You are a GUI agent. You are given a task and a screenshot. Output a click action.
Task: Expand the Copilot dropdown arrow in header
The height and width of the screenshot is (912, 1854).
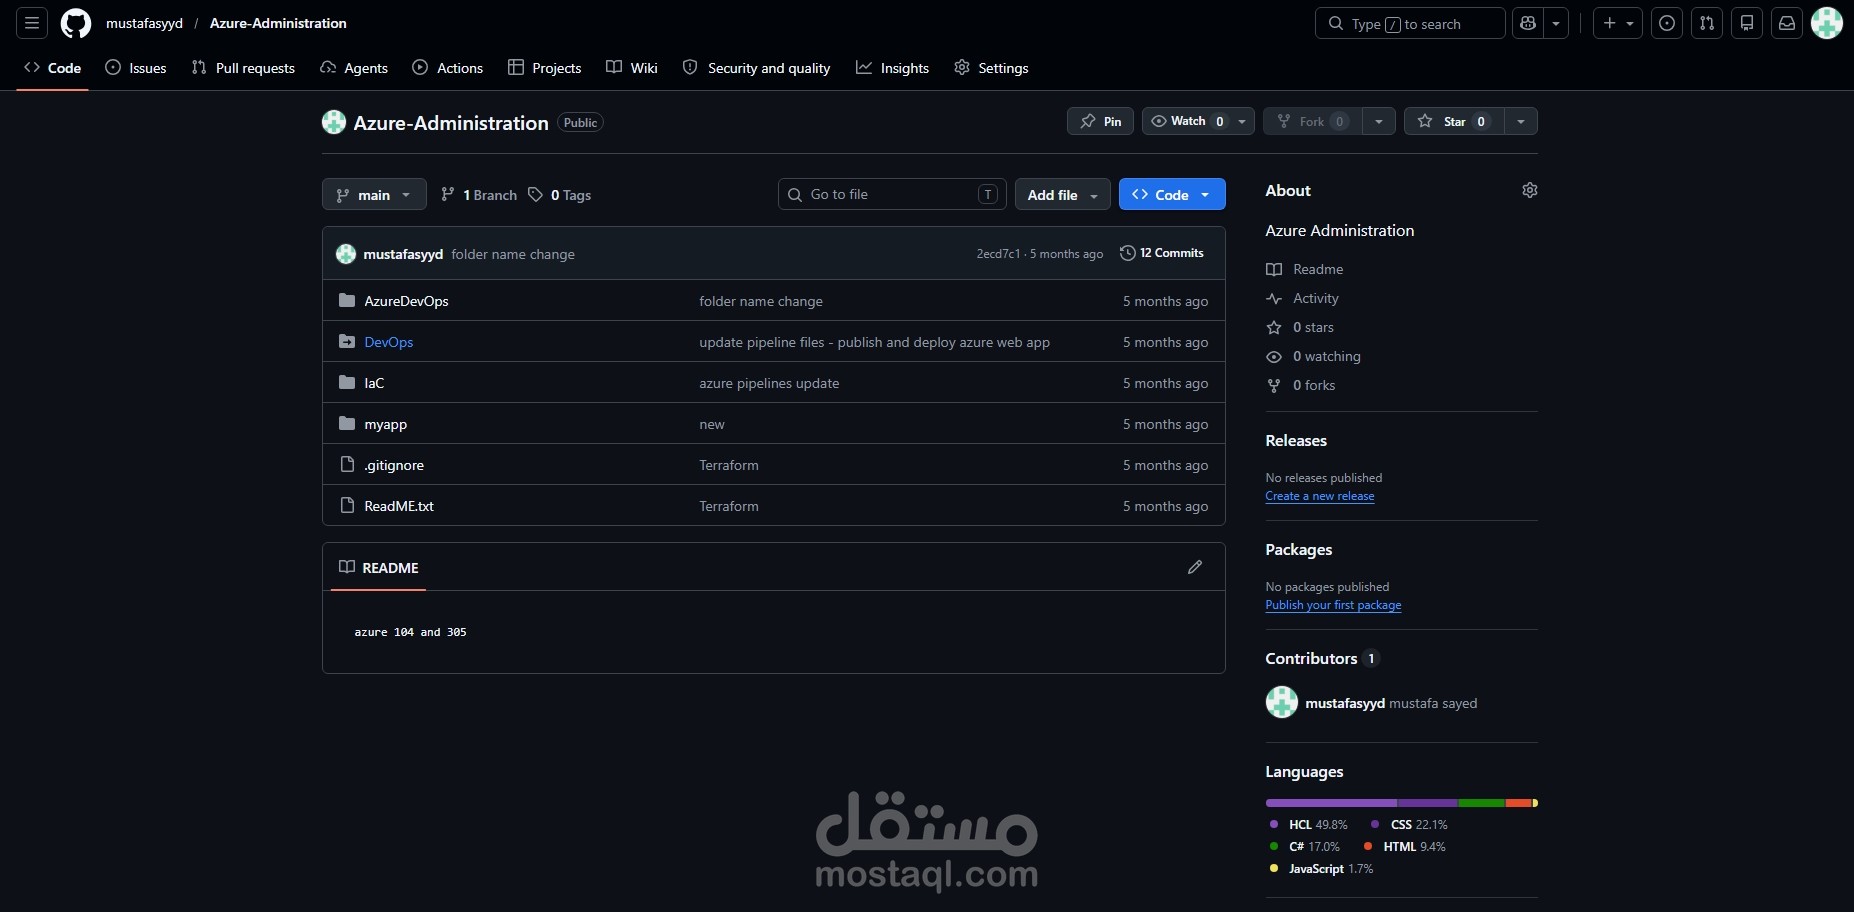(x=1556, y=23)
